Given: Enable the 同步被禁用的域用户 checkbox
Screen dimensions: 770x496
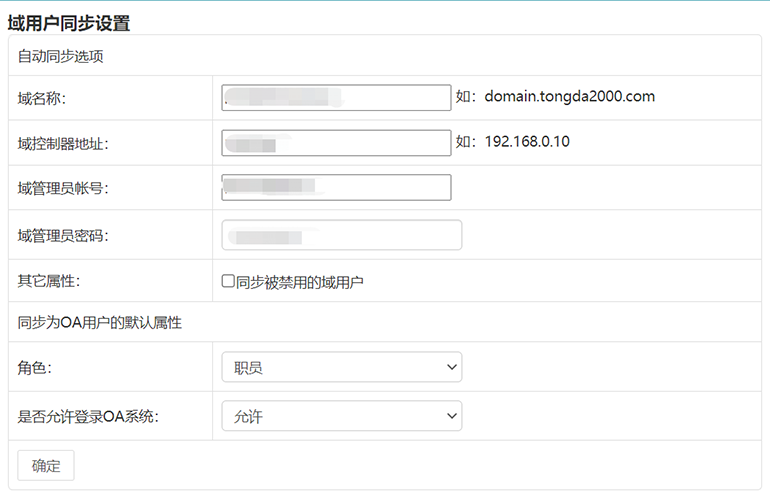Looking at the screenshot, I should pos(228,282).
